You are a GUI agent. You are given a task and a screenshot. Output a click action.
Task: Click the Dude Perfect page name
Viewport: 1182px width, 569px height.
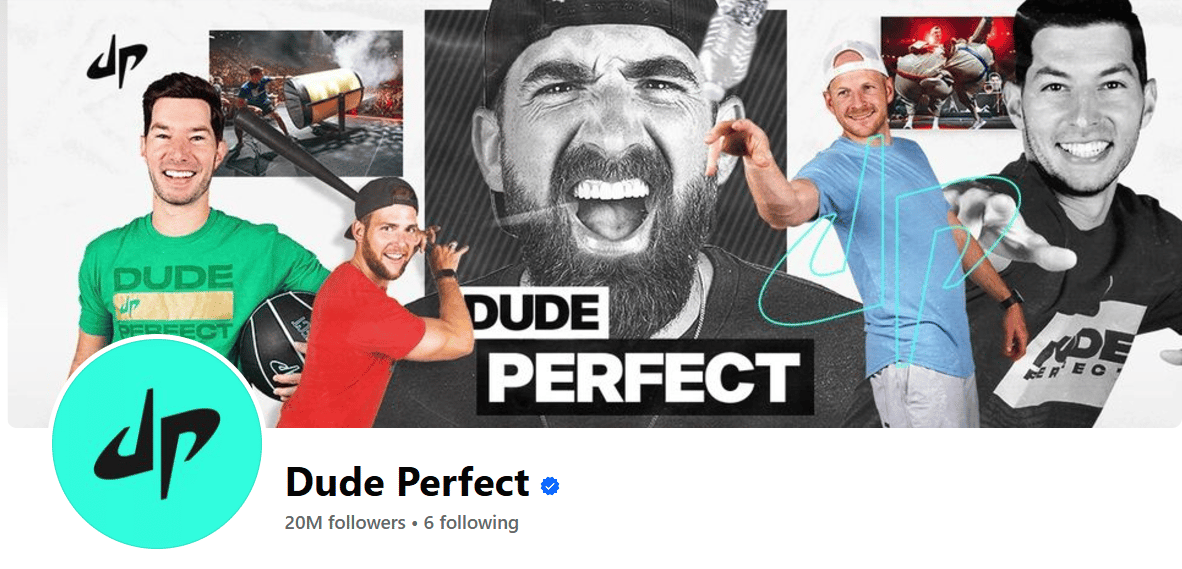(408, 483)
